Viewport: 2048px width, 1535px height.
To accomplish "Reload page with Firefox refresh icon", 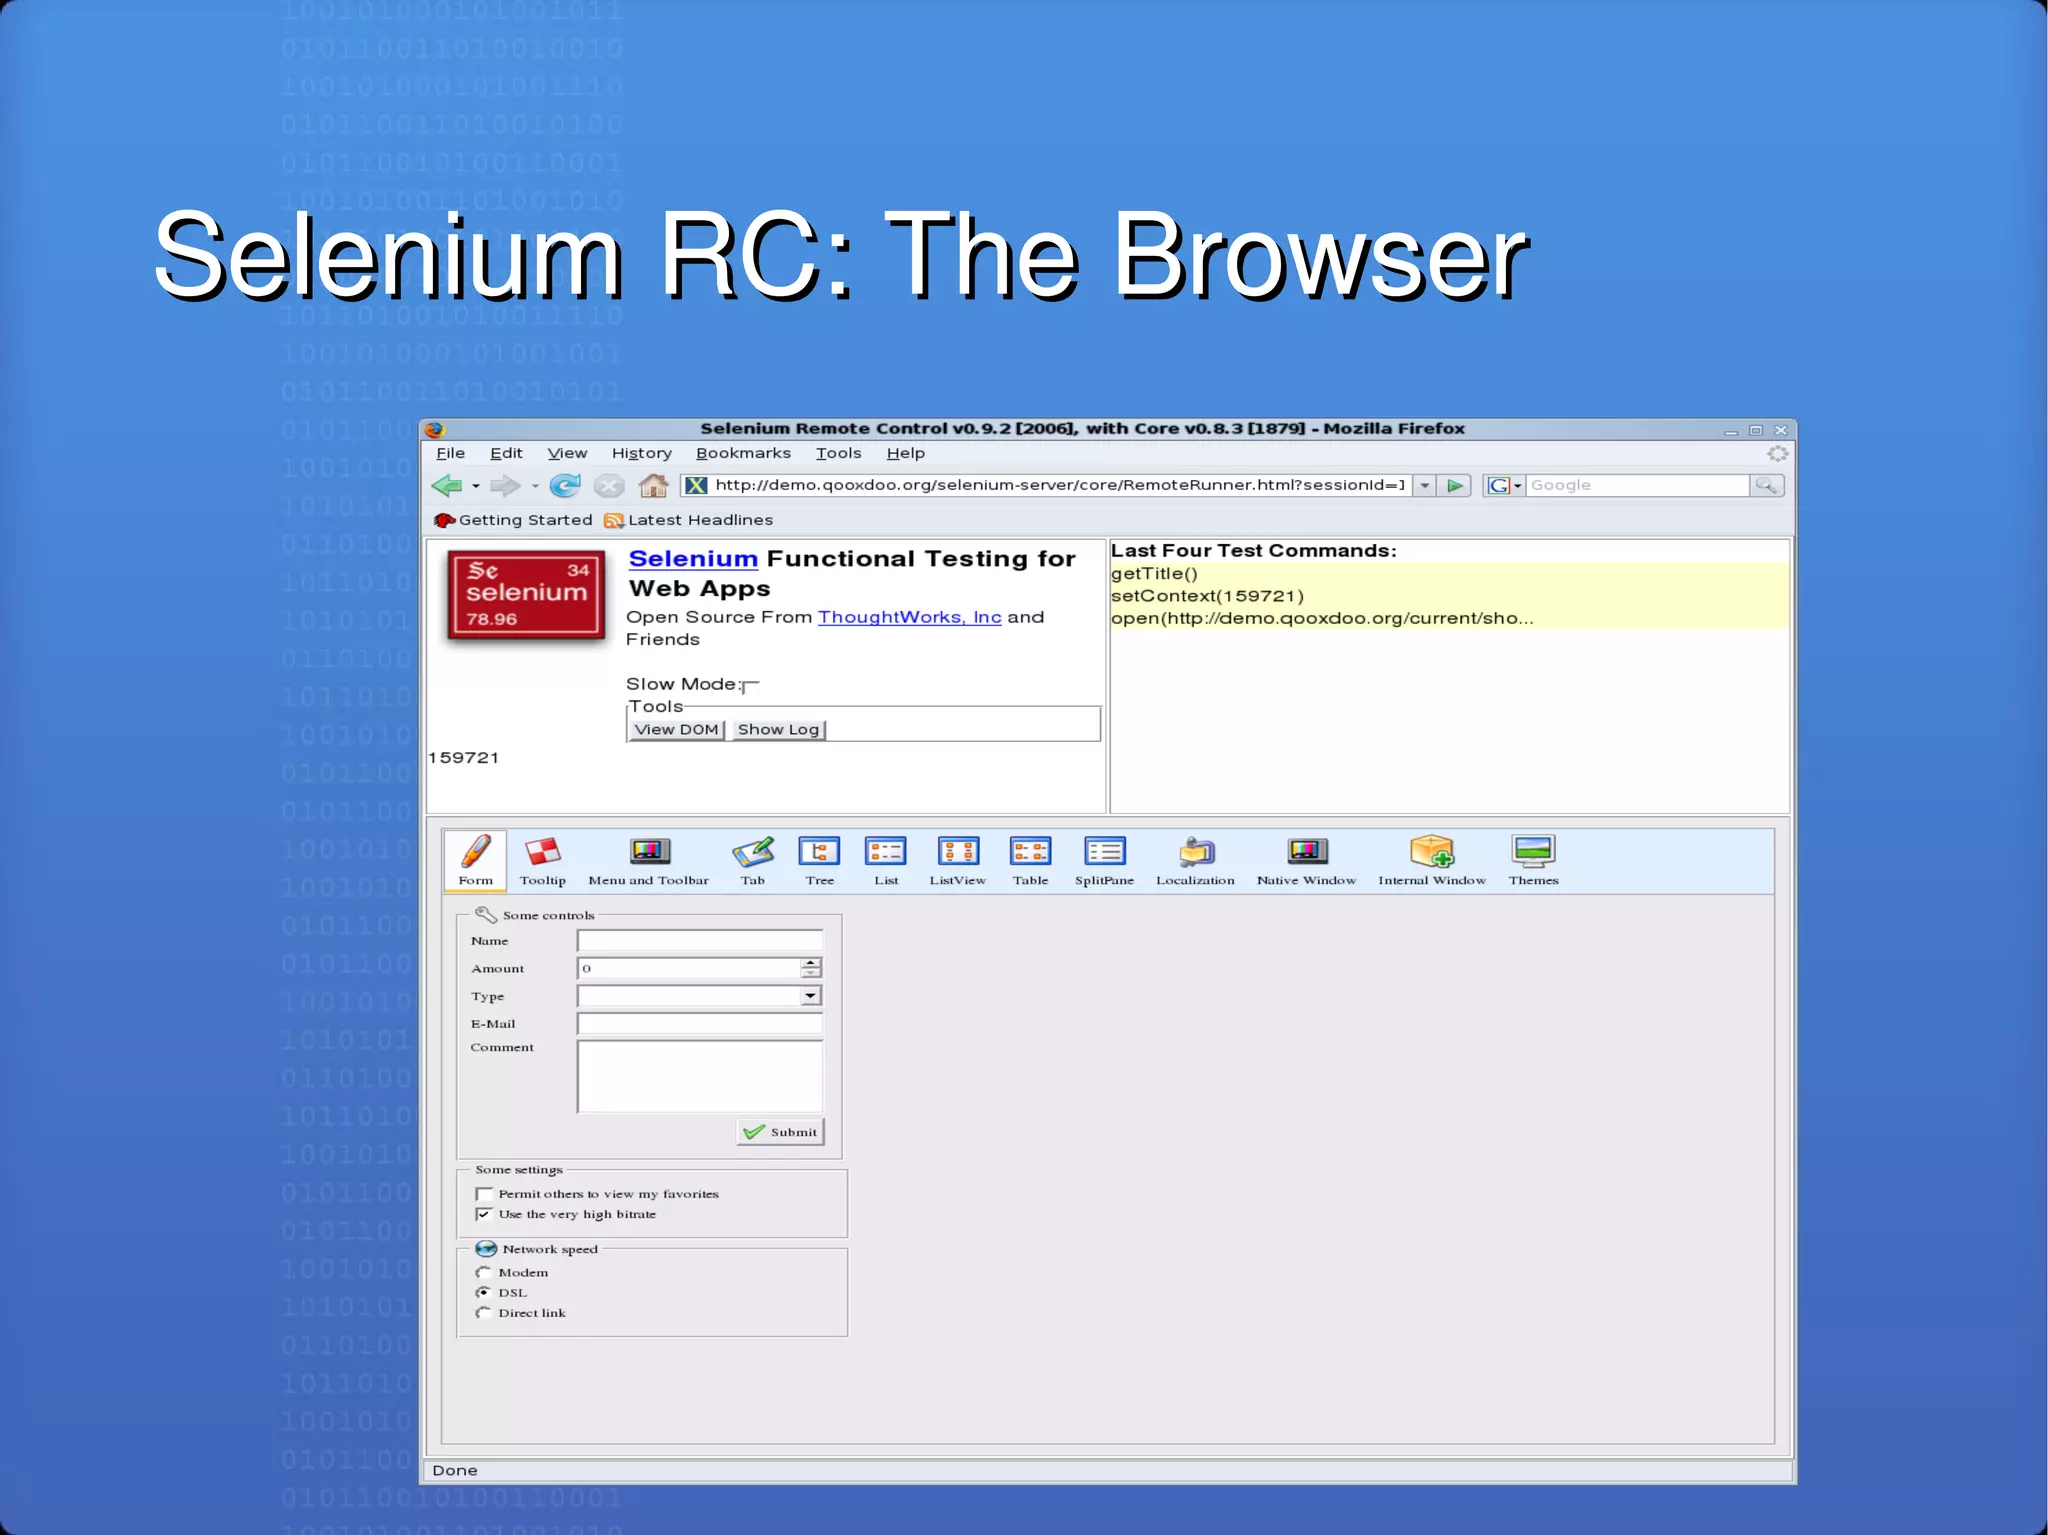I will (x=565, y=486).
